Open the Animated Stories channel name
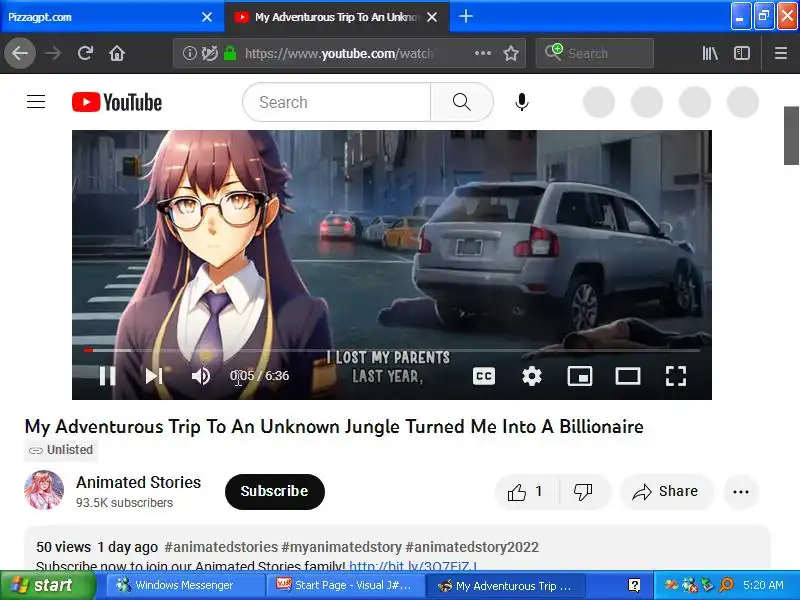 (138, 482)
